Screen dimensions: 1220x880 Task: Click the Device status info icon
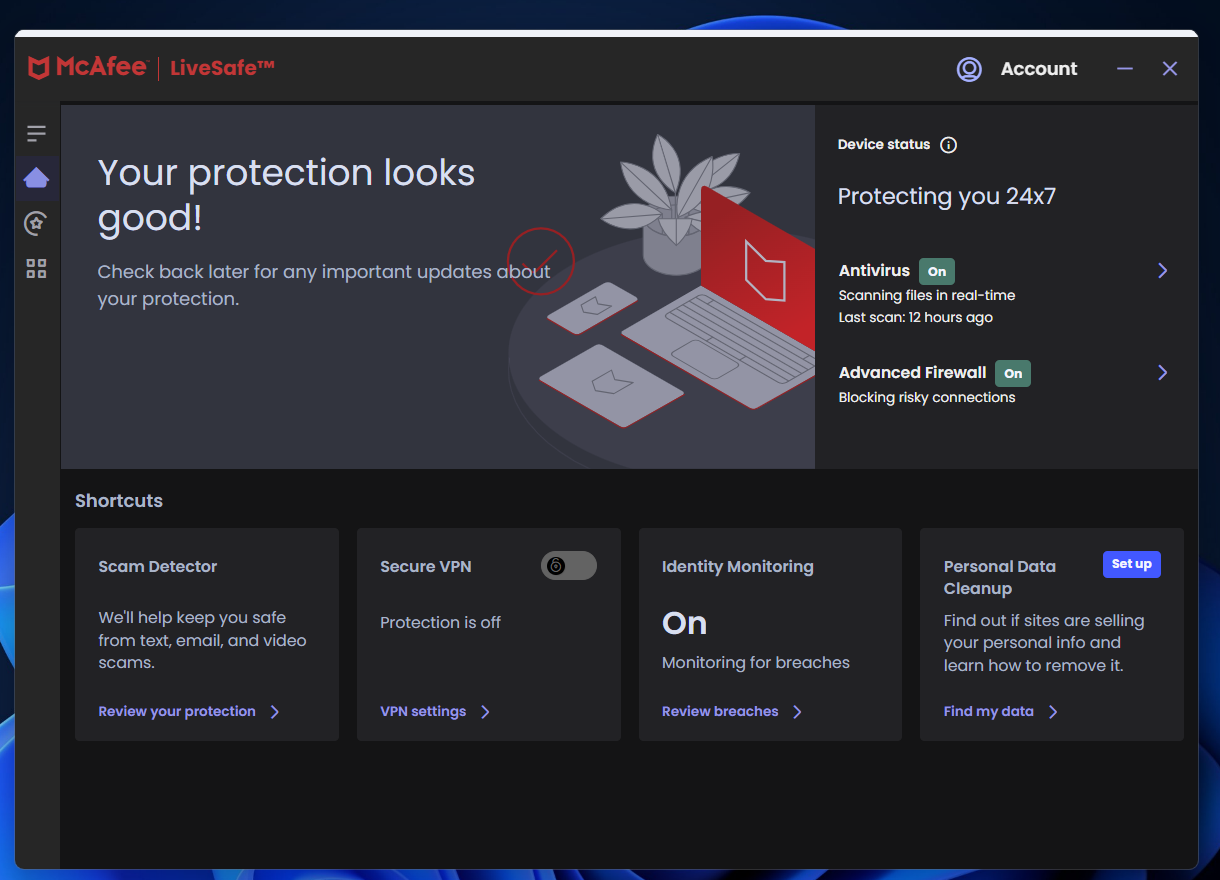(x=949, y=145)
